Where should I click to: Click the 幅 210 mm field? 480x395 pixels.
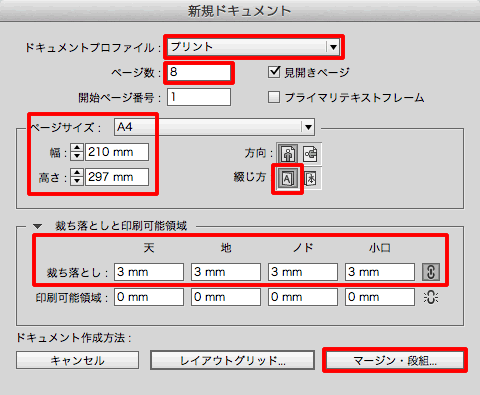tap(117, 152)
